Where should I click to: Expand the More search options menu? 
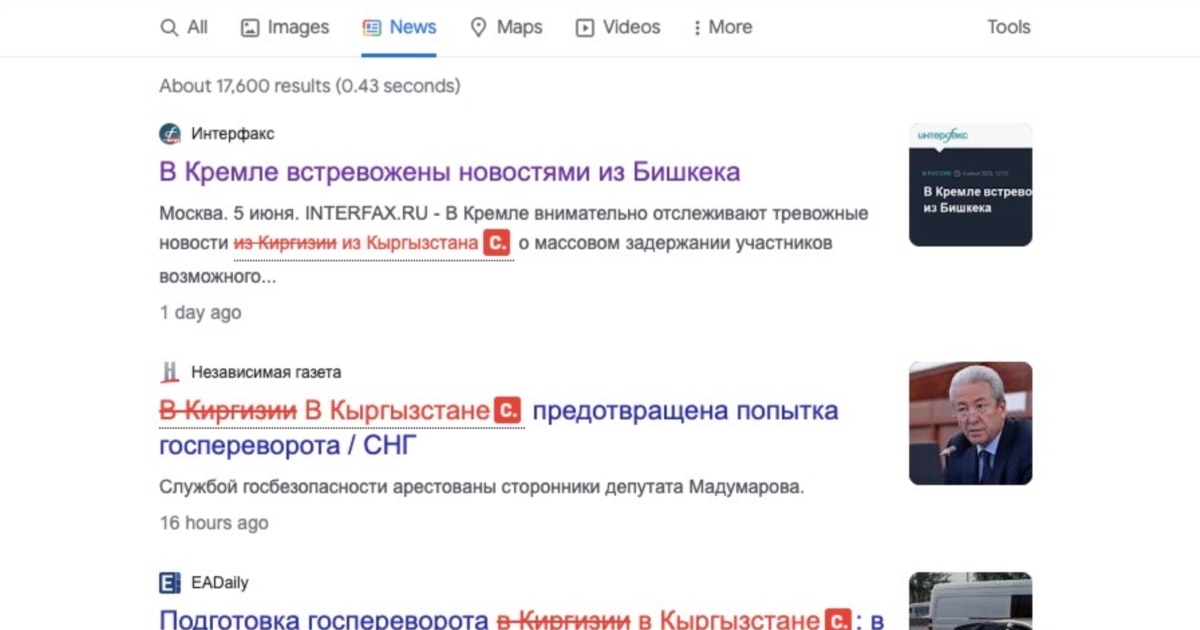tap(722, 27)
